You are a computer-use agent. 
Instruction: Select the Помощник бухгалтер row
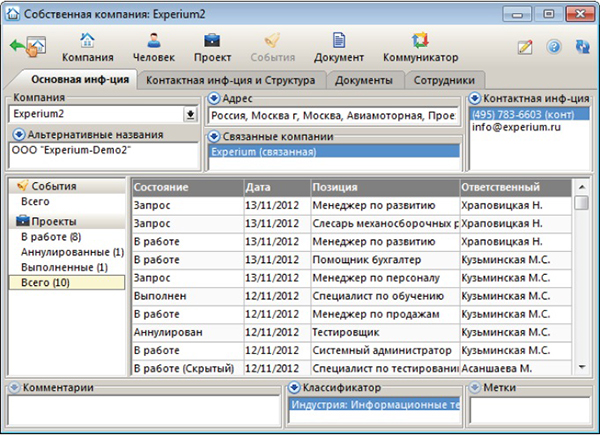click(352, 260)
